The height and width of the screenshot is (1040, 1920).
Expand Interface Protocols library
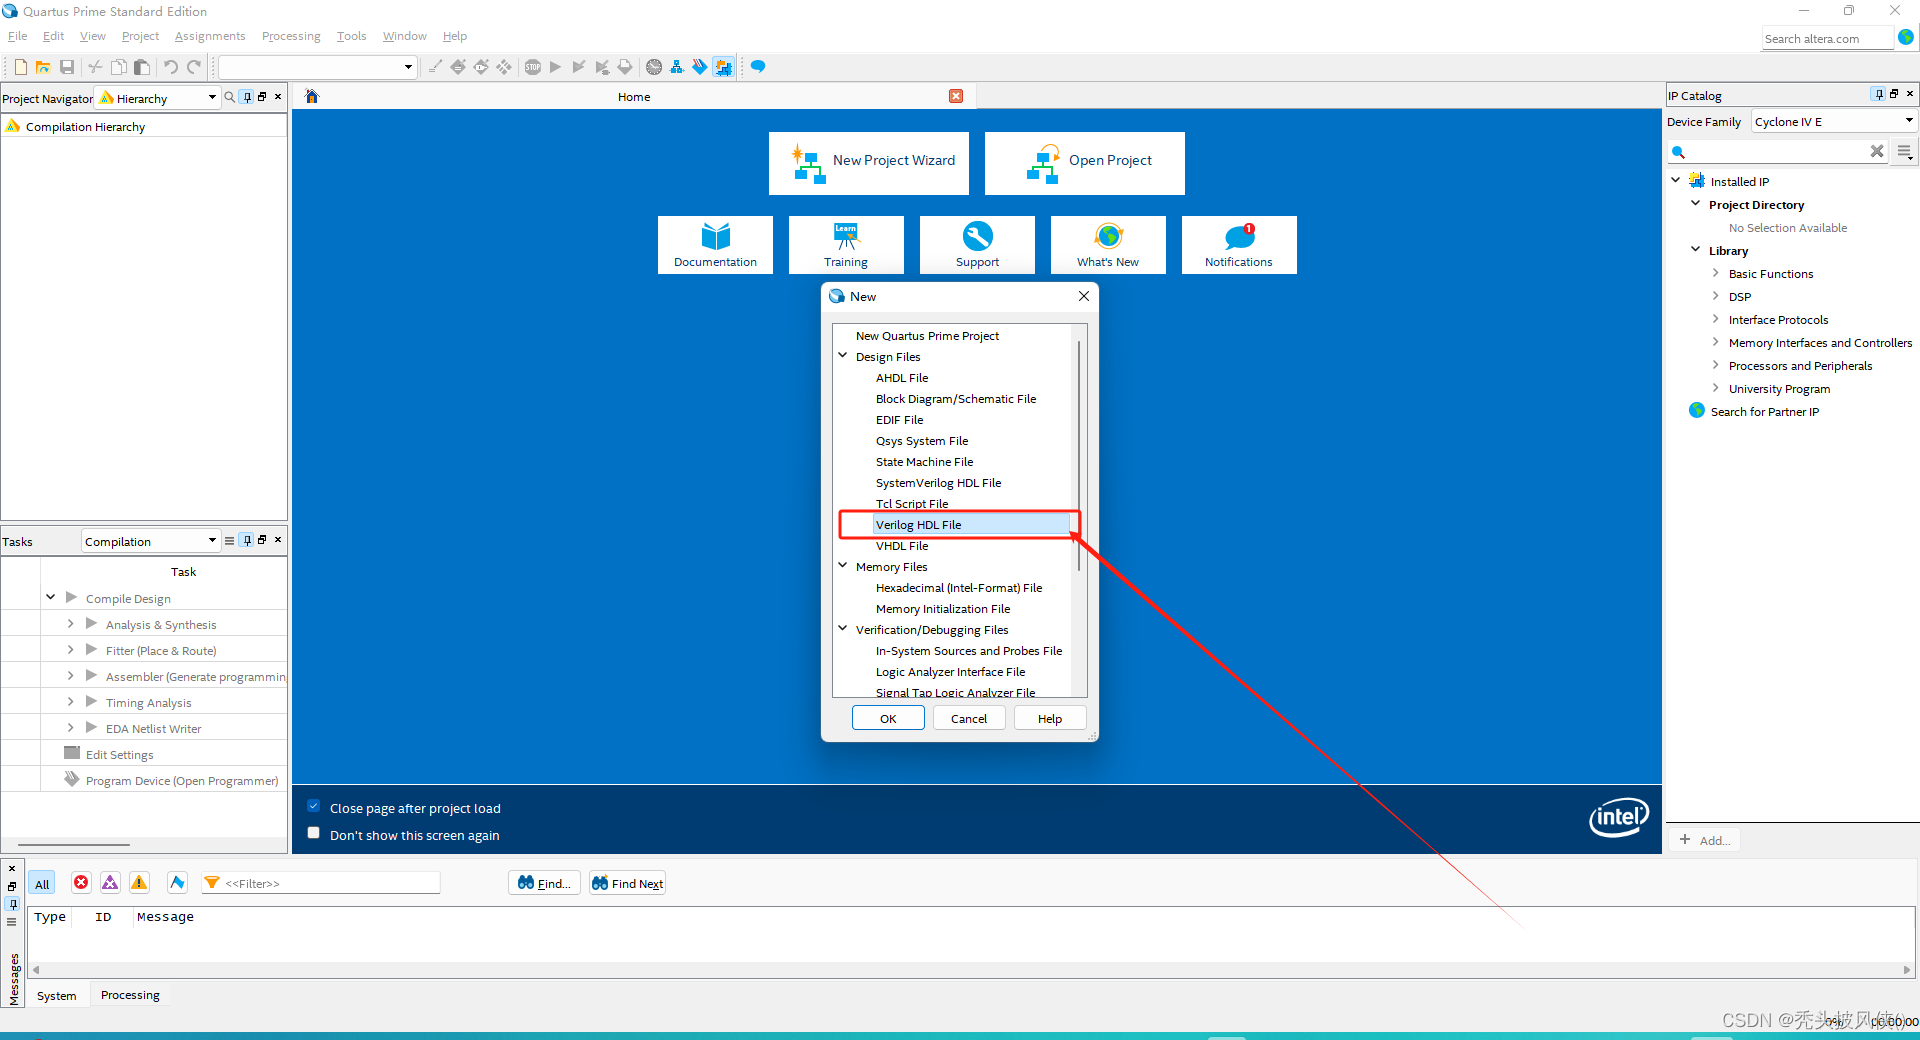tap(1716, 318)
